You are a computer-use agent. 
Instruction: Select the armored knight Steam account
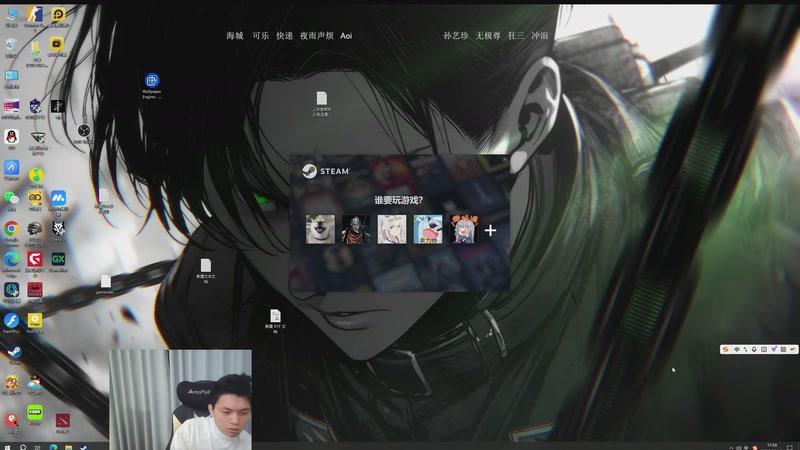[x=356, y=229]
